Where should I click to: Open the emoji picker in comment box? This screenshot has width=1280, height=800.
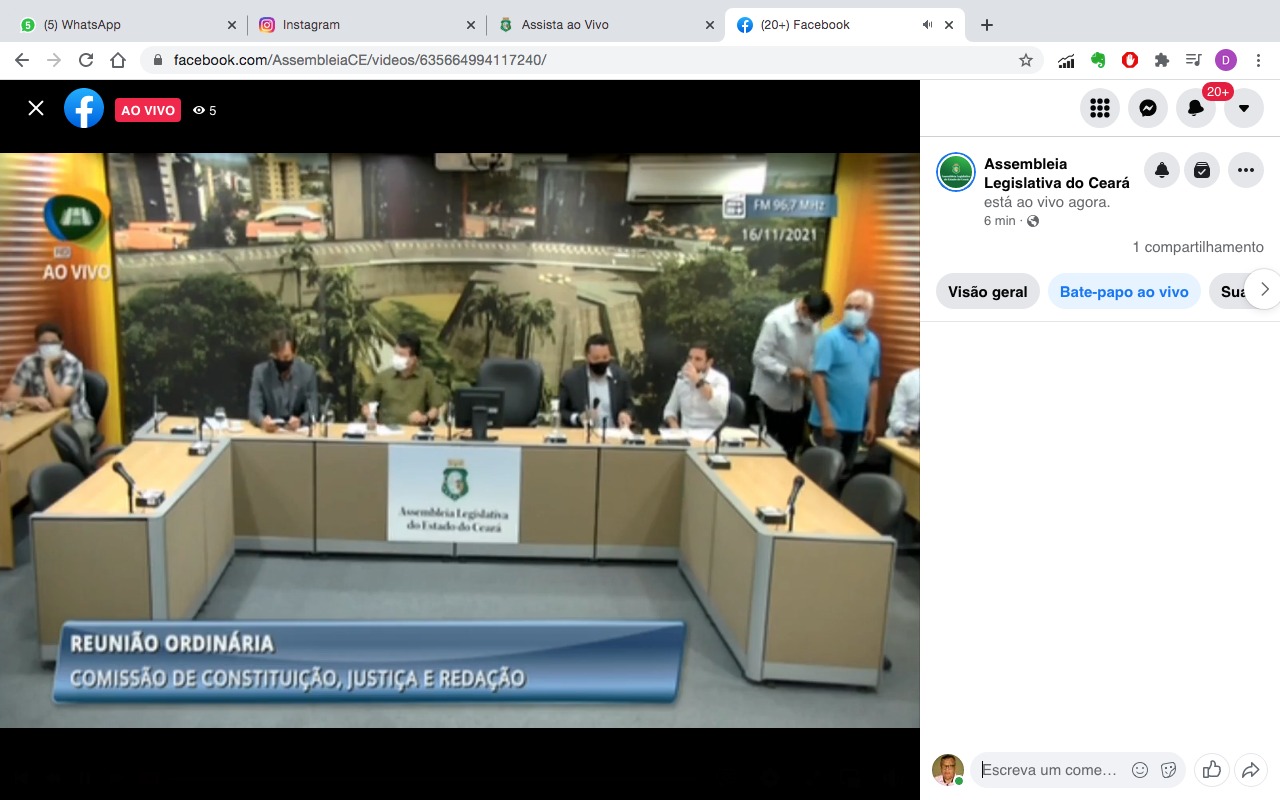[1139, 770]
